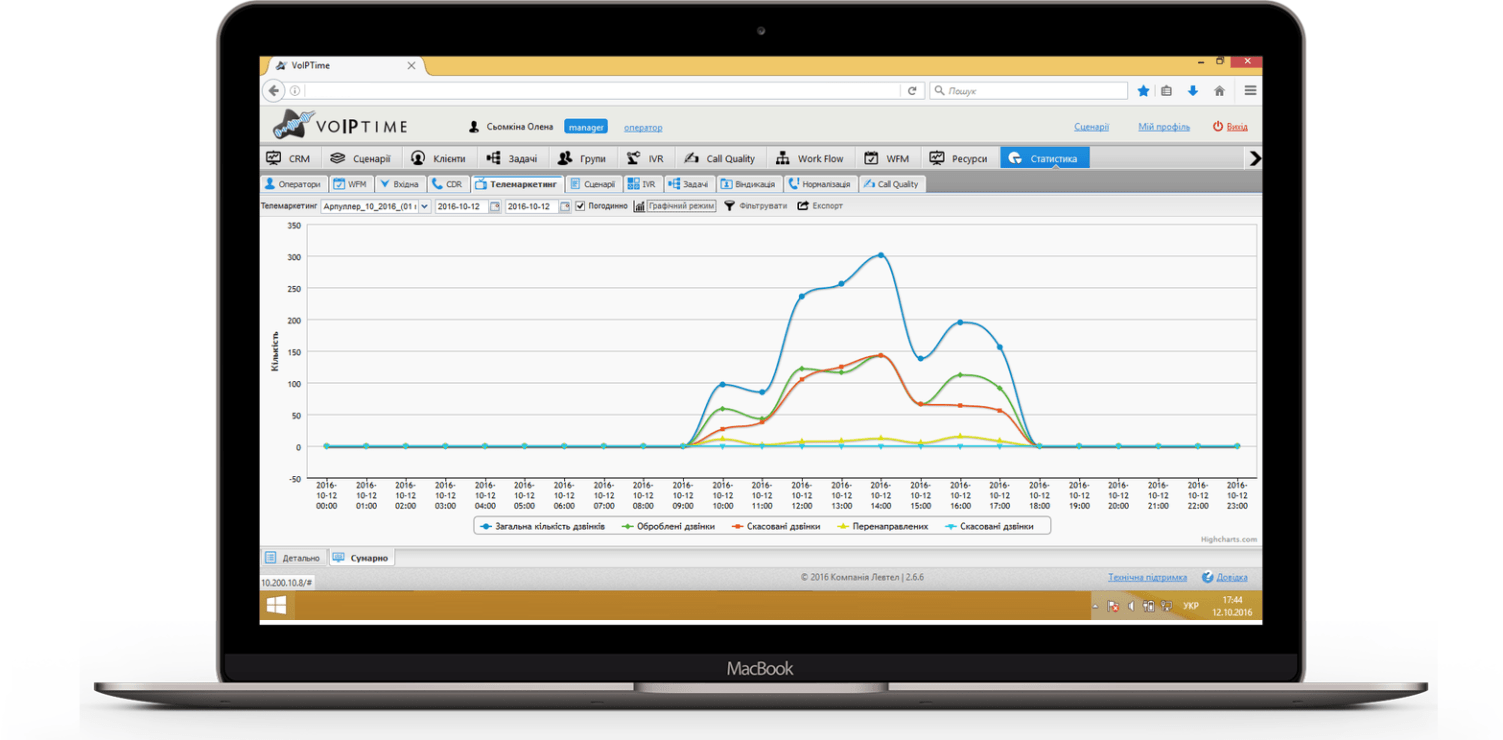This screenshot has height=740, width=1503.
Task: Expand the main menu right arrow
Action: tap(1254, 158)
